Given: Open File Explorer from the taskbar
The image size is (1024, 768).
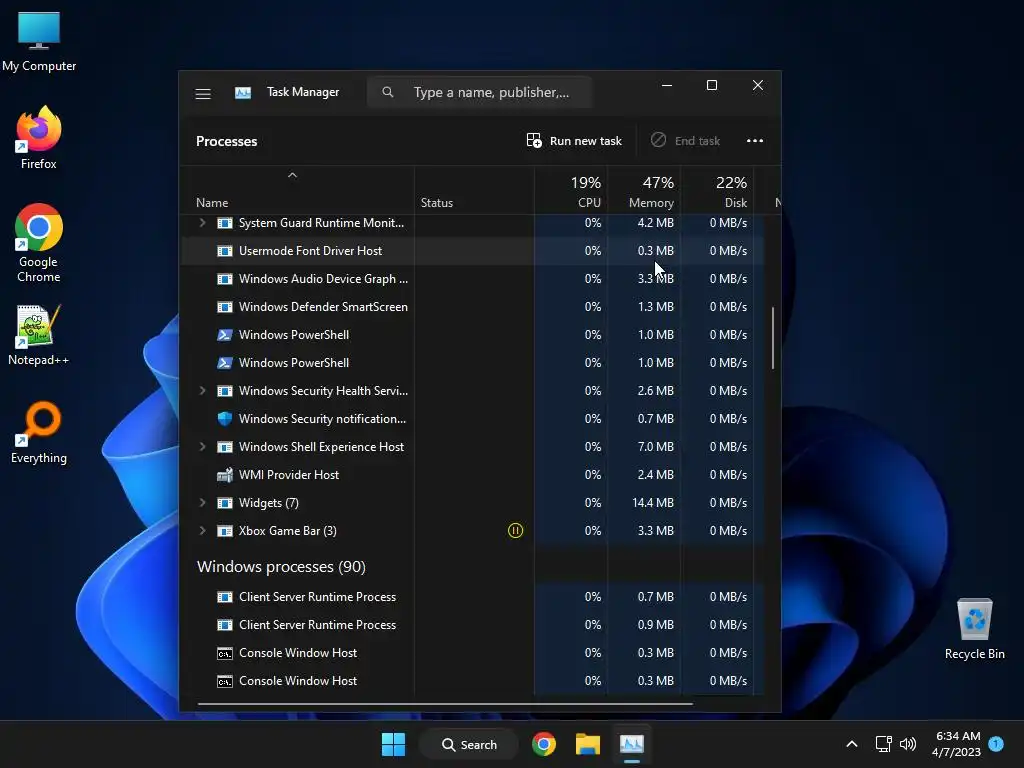Looking at the screenshot, I should (588, 744).
